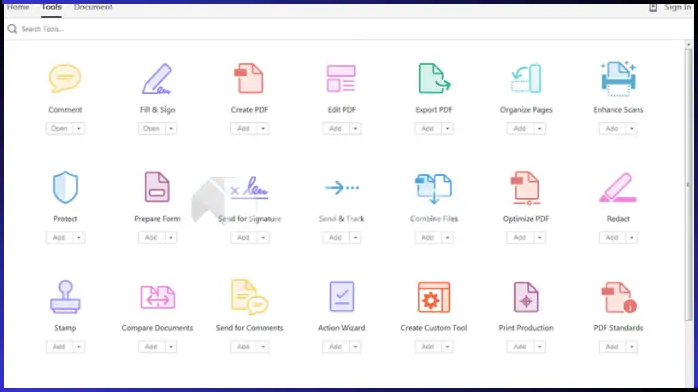
Task: Select the Tools tab
Action: tap(51, 7)
